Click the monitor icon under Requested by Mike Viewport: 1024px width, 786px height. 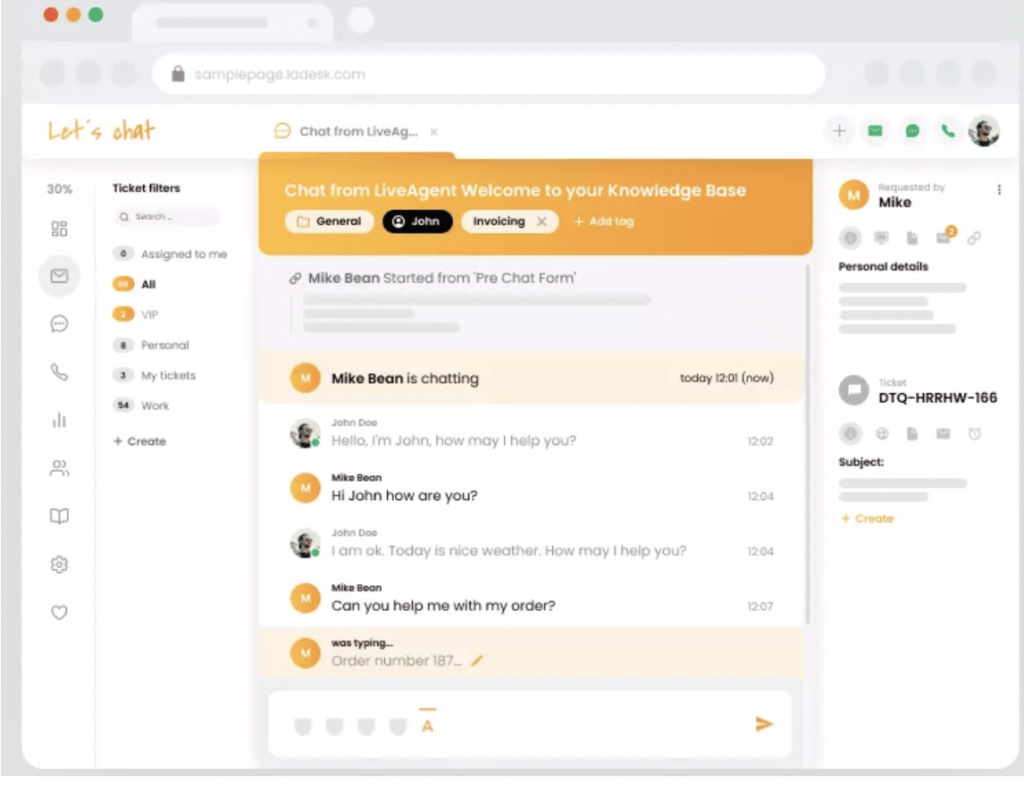[881, 238]
